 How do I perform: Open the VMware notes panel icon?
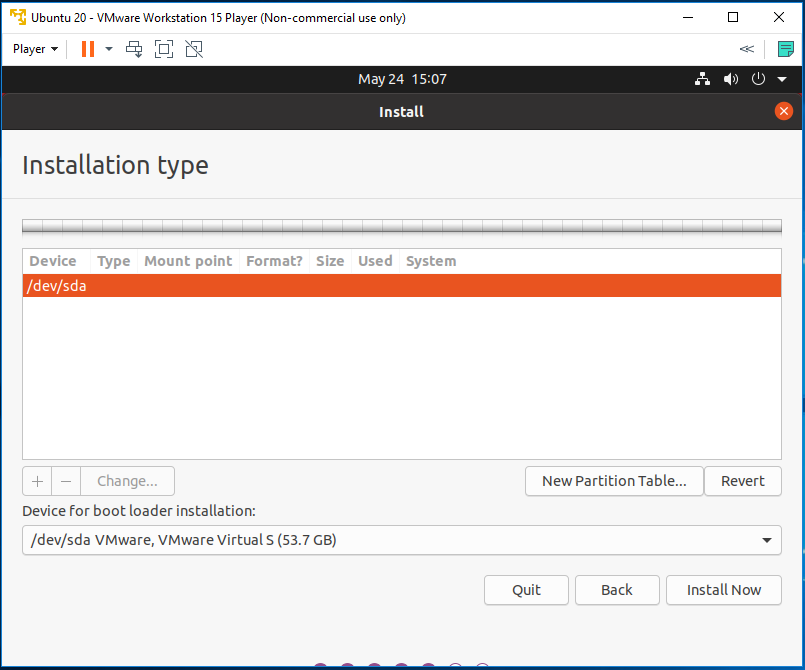click(x=785, y=49)
